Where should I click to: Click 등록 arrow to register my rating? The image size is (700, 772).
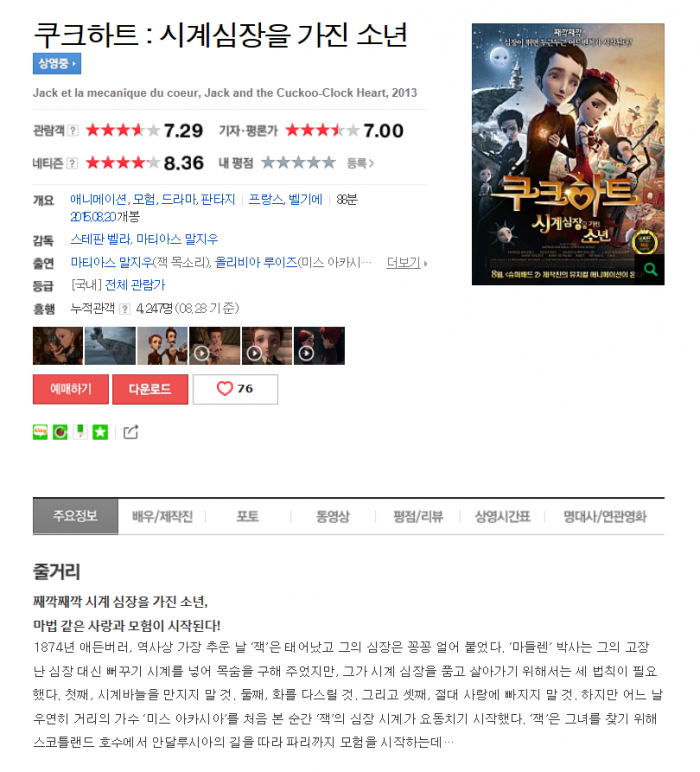tap(360, 163)
